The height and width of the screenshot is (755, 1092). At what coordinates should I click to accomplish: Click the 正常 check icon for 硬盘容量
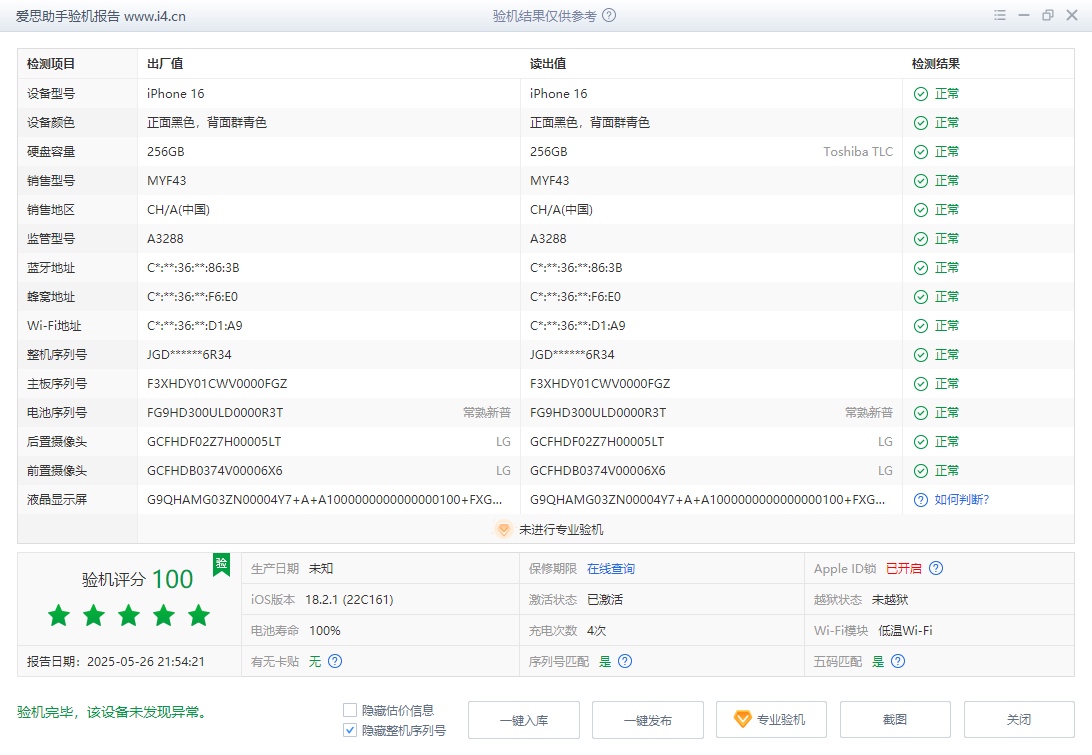click(x=921, y=152)
